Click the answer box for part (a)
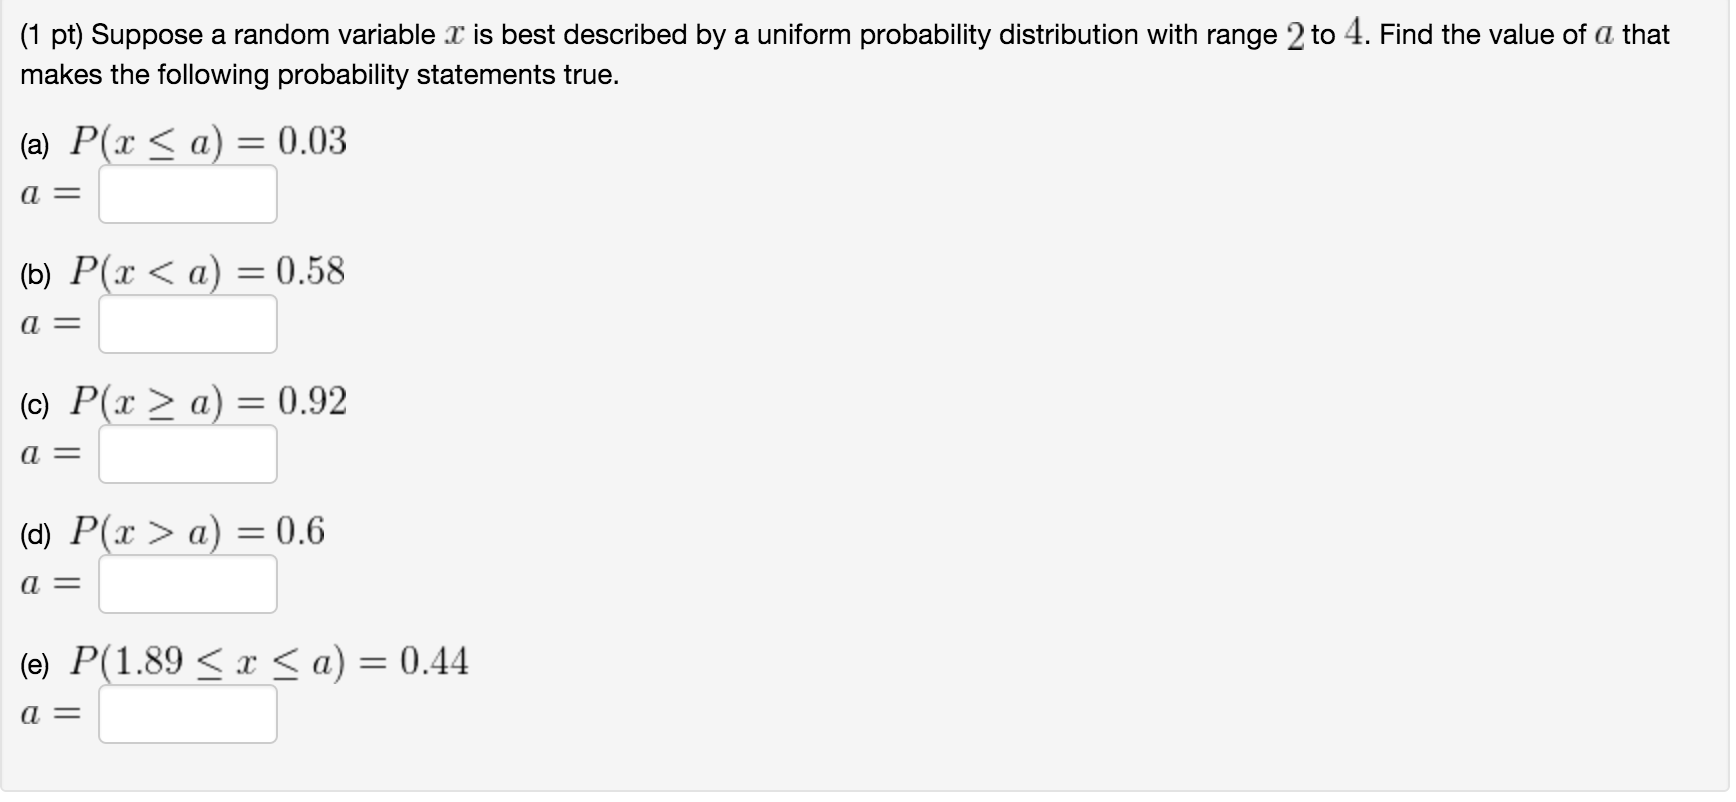This screenshot has height=802, width=1736. pos(188,194)
